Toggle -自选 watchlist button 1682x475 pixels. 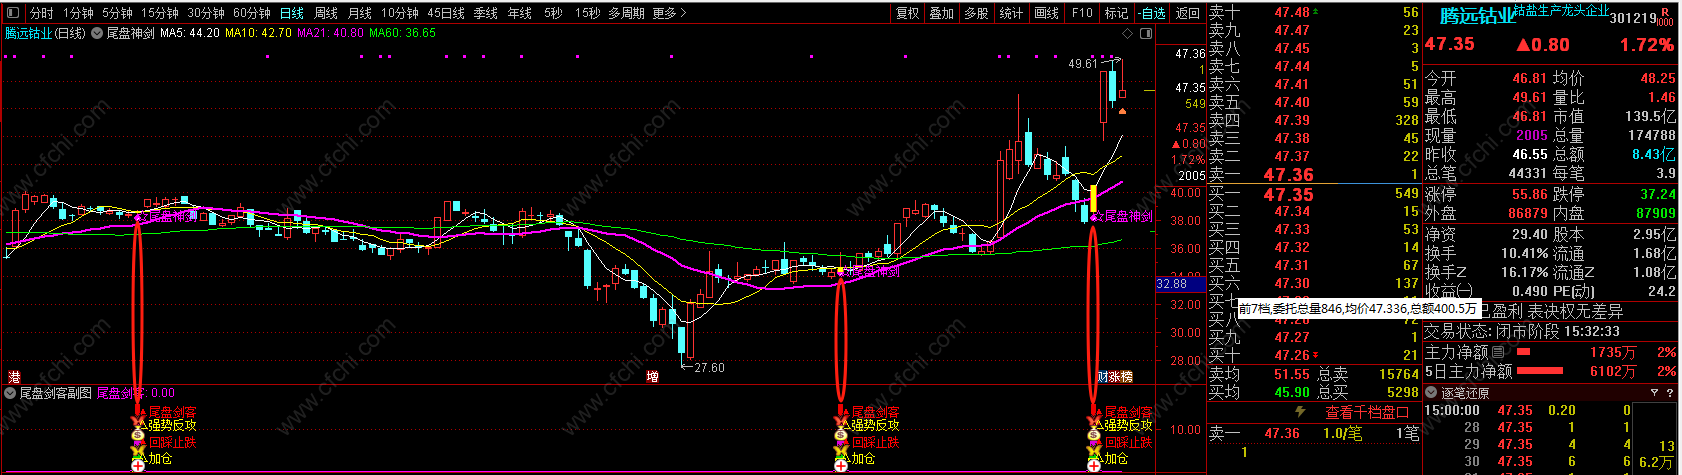[1153, 13]
